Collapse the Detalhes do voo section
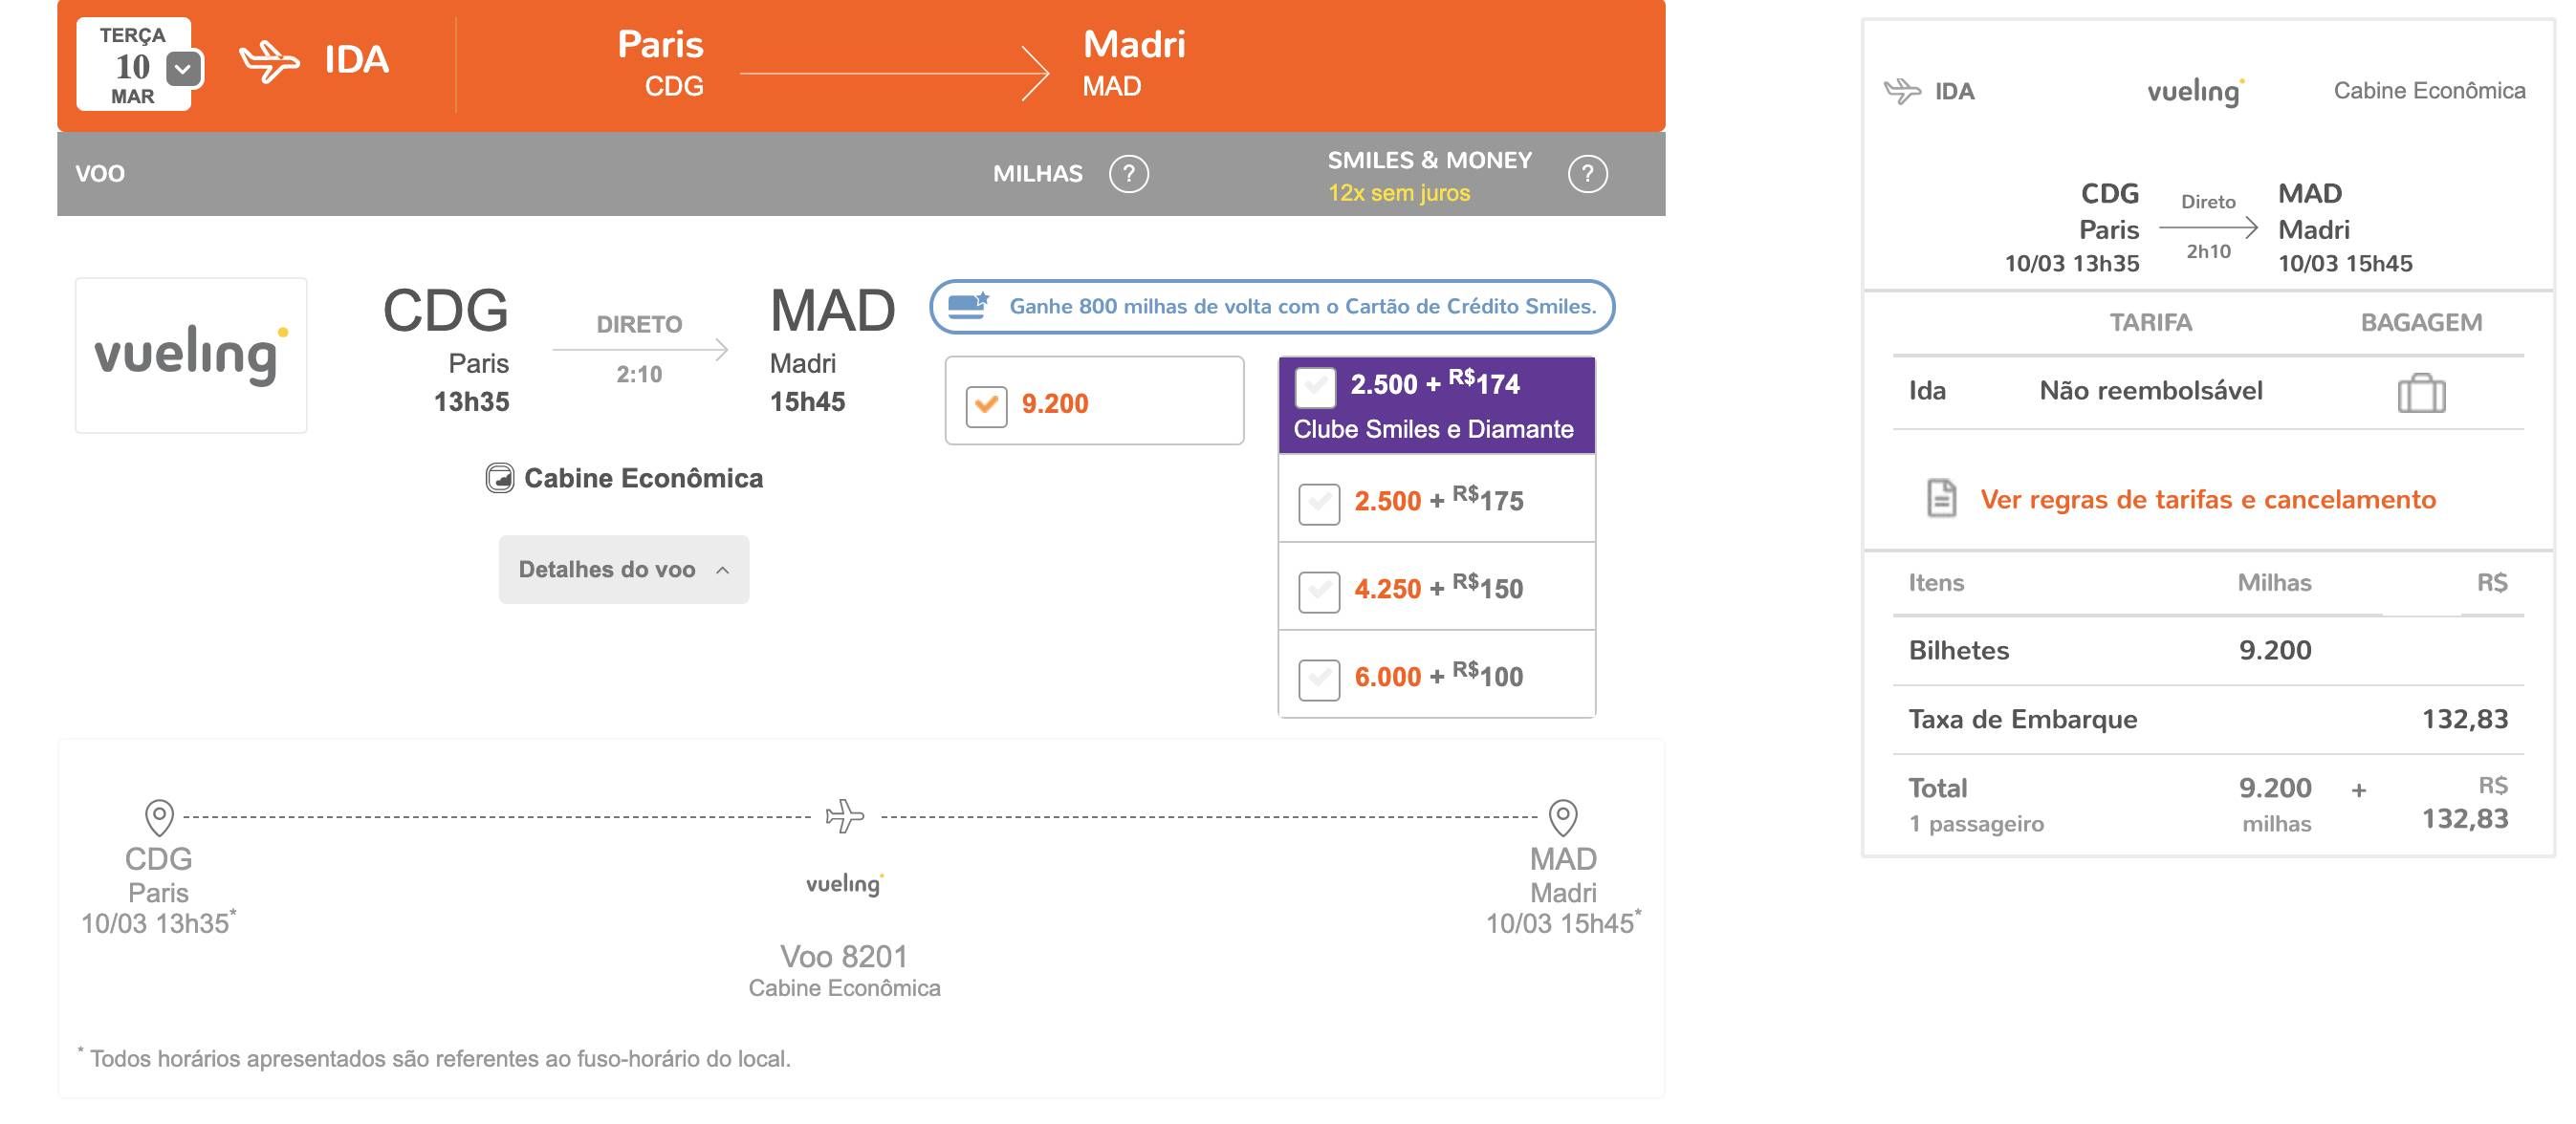This screenshot has height=1124, width=2576. [x=624, y=569]
